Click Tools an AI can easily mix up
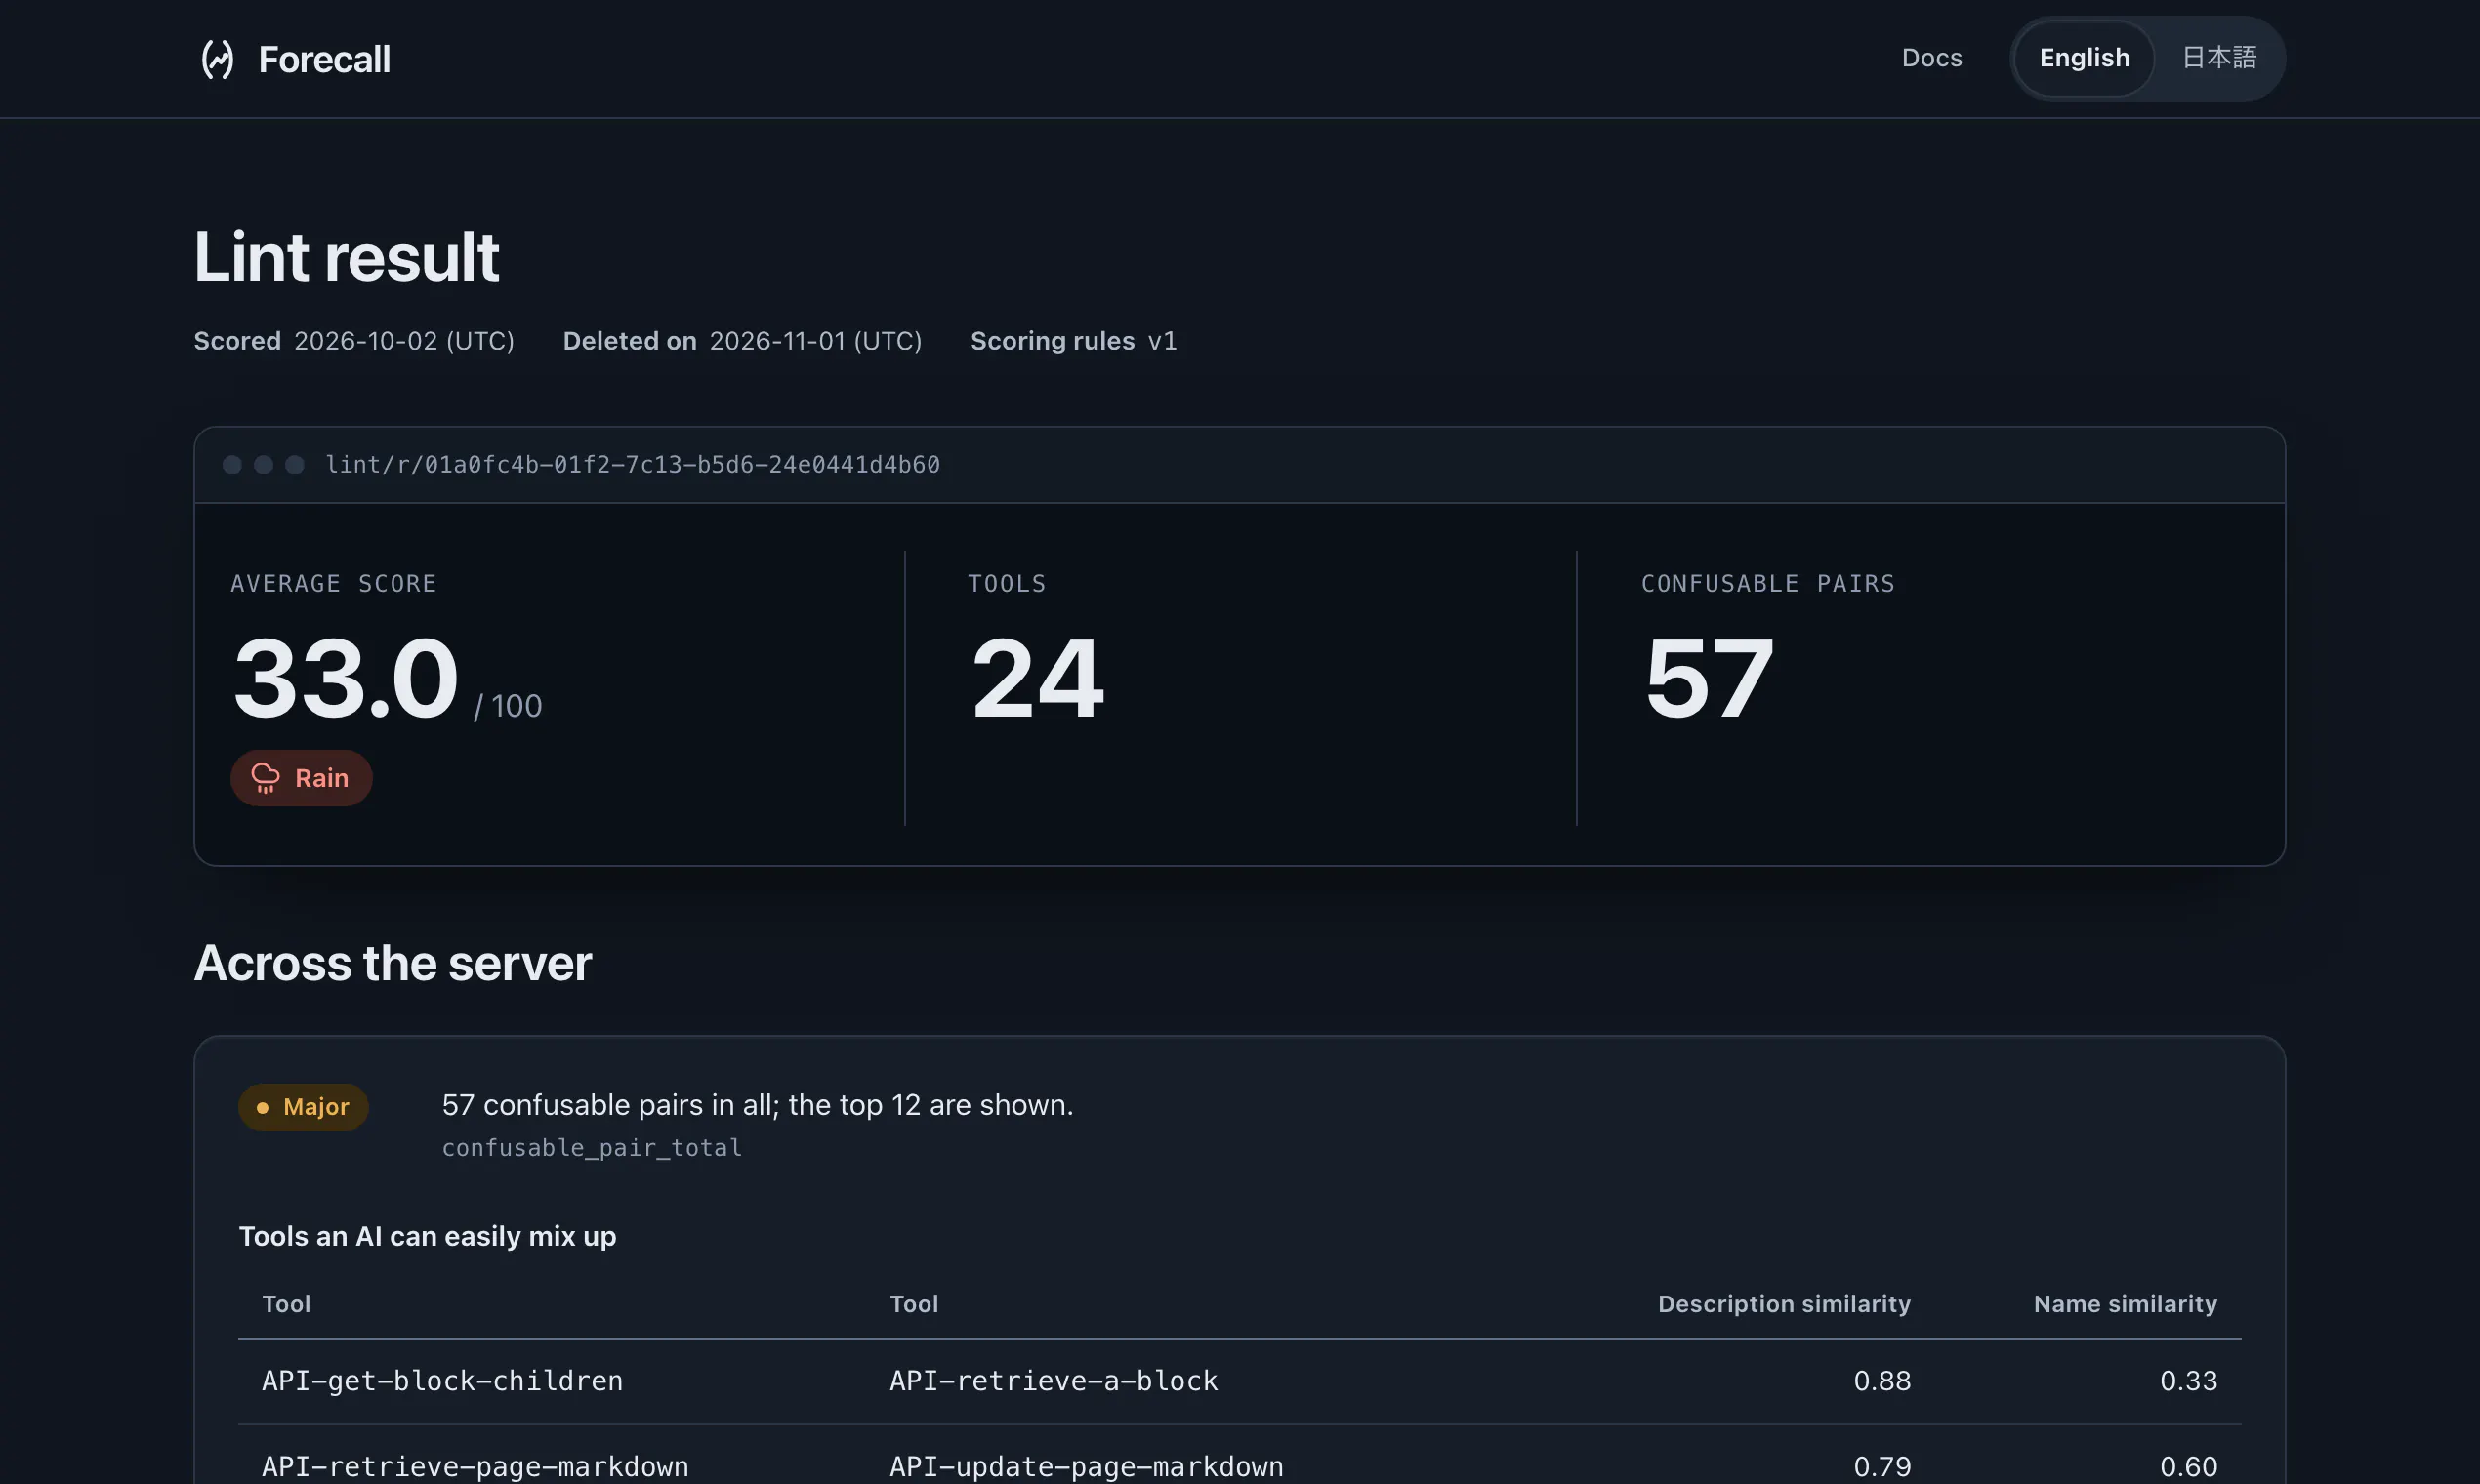This screenshot has height=1484, width=2480. coord(427,1237)
